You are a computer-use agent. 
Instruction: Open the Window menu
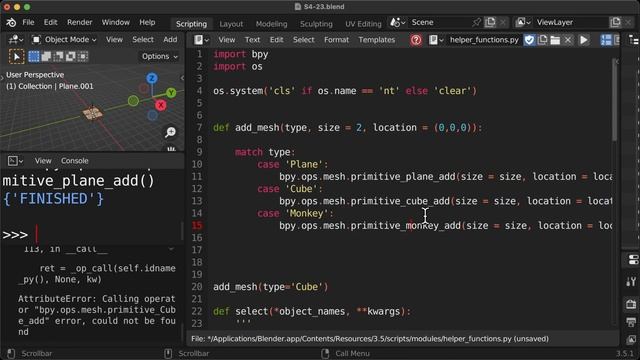tap(116, 22)
